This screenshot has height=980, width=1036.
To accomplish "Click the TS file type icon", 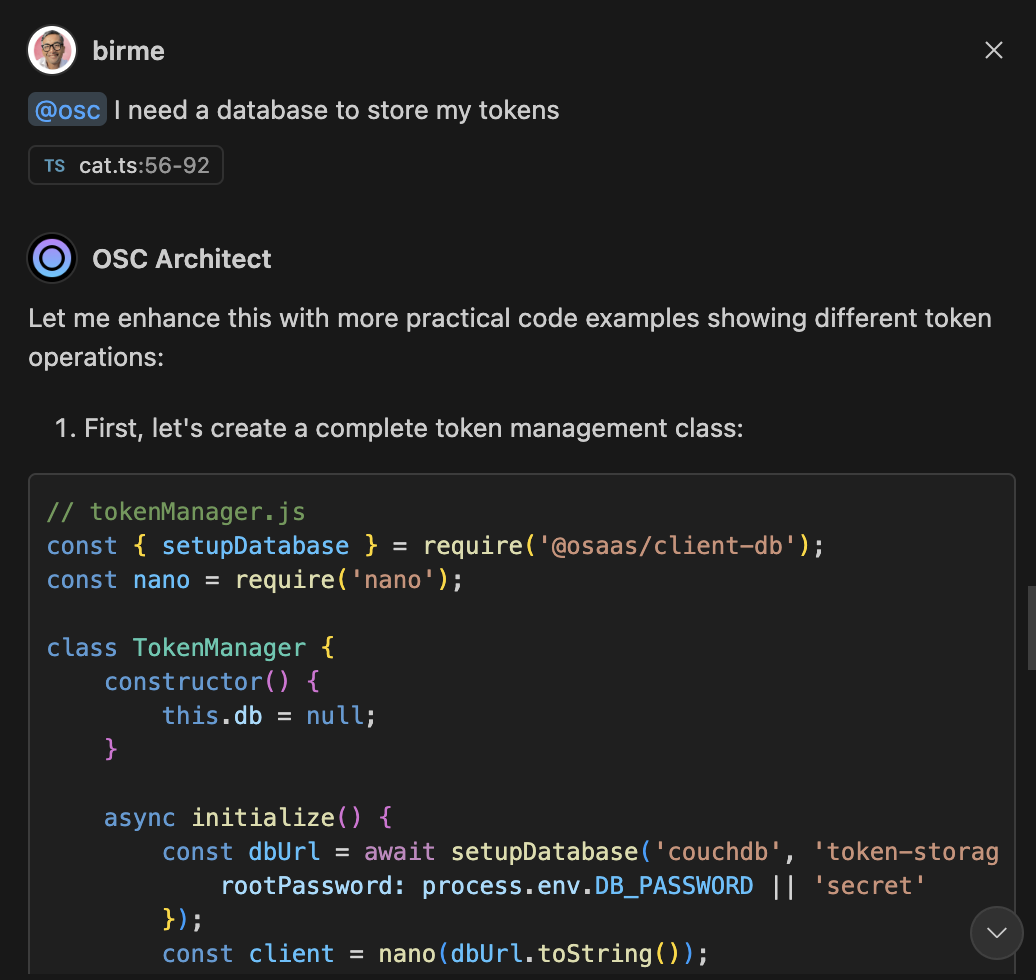I will [54, 166].
